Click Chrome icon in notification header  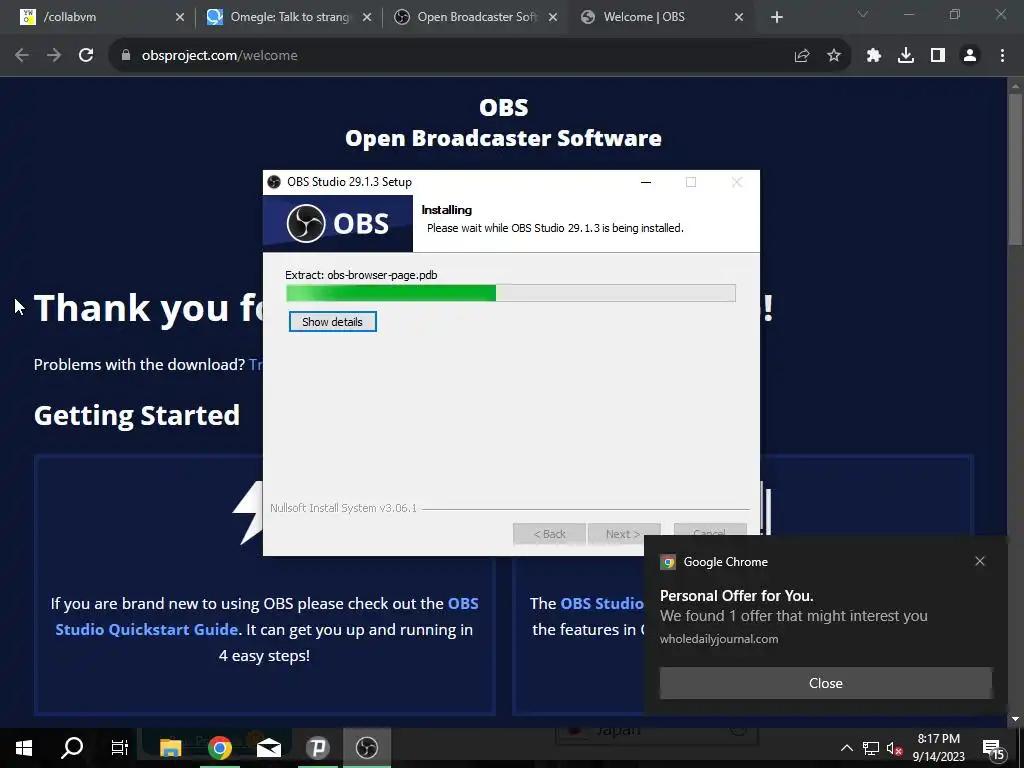[x=667, y=562]
